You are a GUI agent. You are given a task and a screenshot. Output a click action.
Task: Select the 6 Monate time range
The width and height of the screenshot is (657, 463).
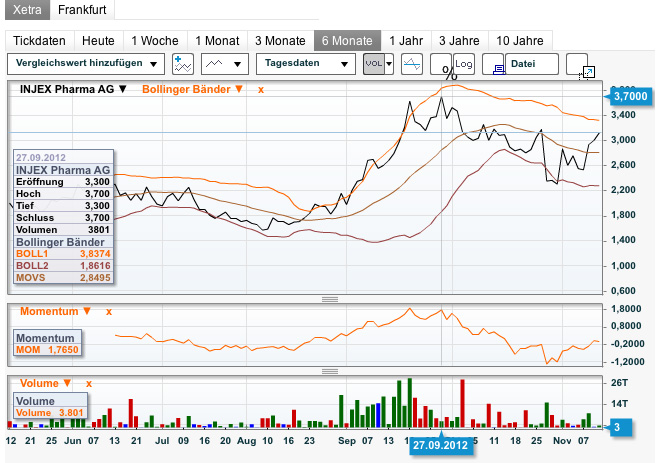(x=347, y=41)
